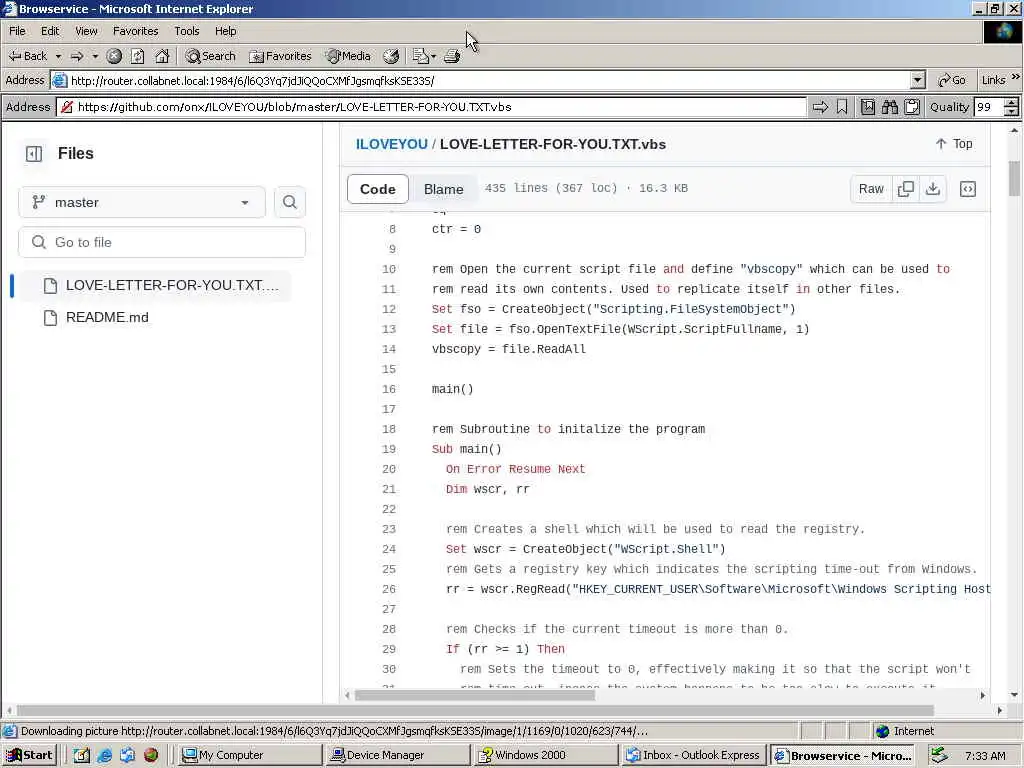The width and height of the screenshot is (1024, 768).
Task: Open the Media pane in IE toolbar
Action: (x=349, y=56)
